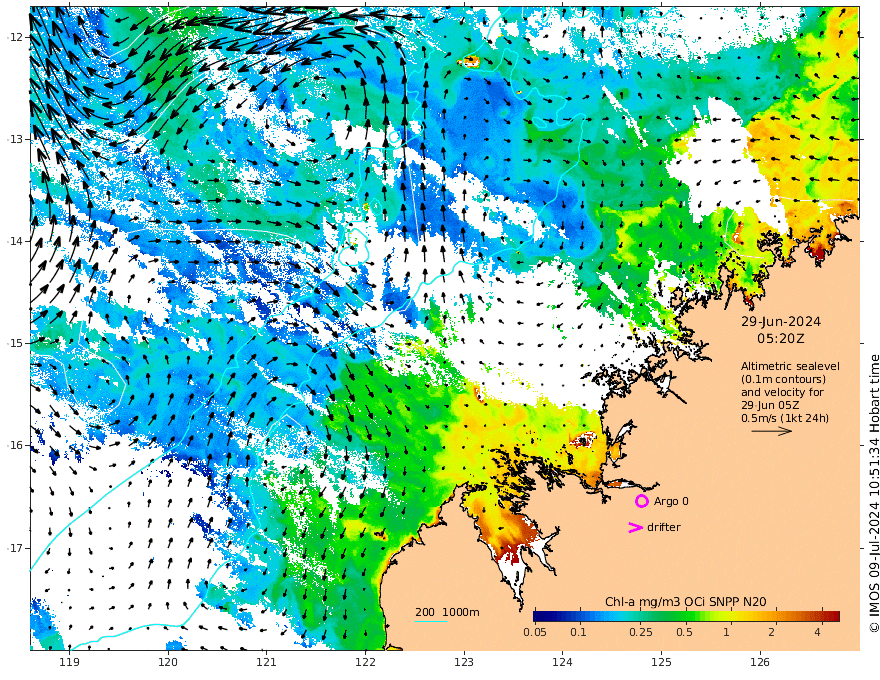The image size is (880, 680).
Task: Click the 'Argo 0' legend label
Action: click(671, 502)
